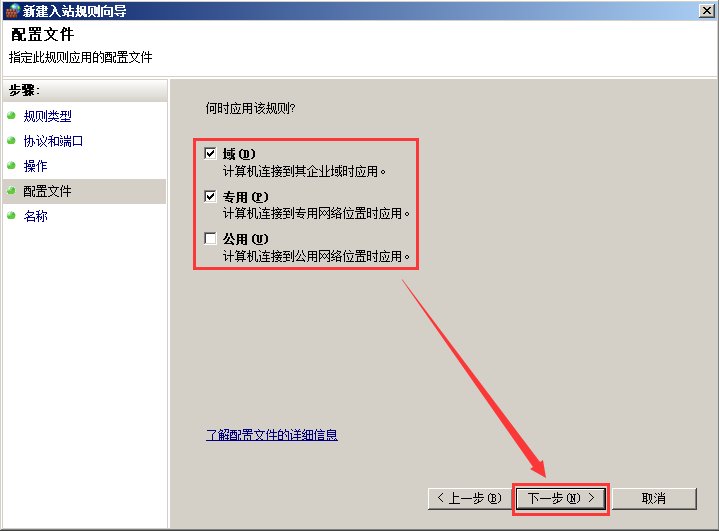The image size is (719, 531).
Task: Click green bullet beside 操作 step
Action: (11, 165)
